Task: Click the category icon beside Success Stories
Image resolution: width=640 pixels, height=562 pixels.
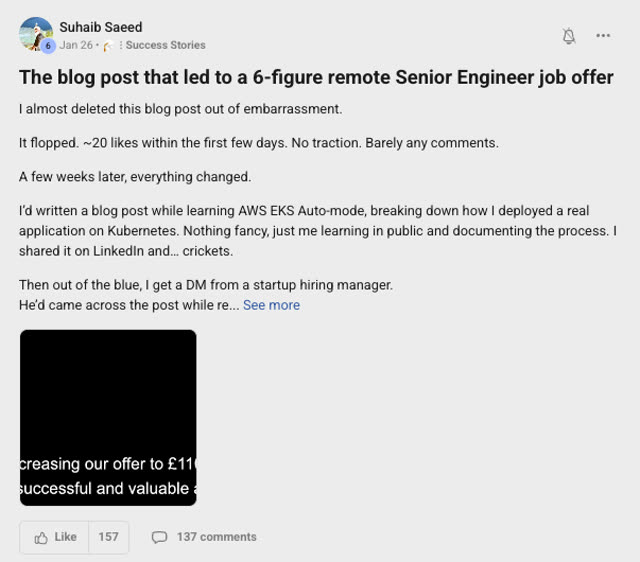Action: [108, 46]
